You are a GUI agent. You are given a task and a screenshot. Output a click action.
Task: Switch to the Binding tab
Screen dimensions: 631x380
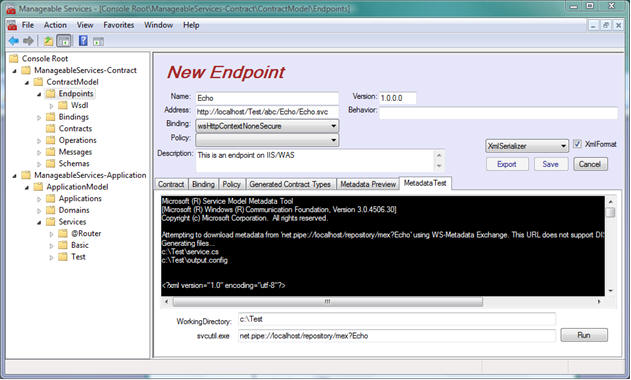click(203, 184)
